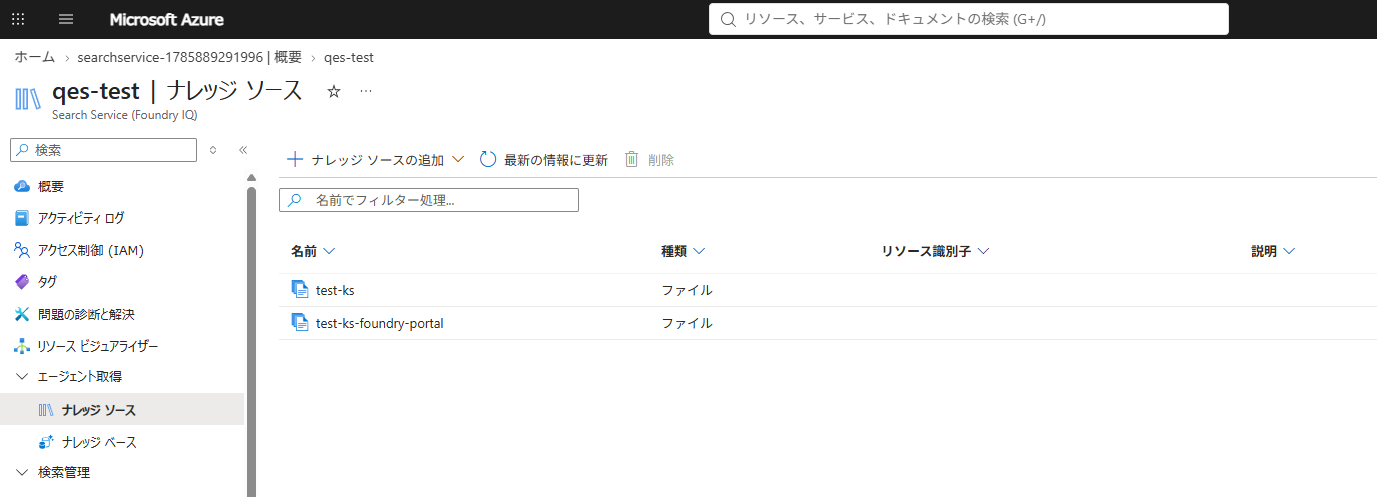Image resolution: width=1377 pixels, height=497 pixels.
Task: Open the Azure portal apps grid icon
Action: (18, 19)
